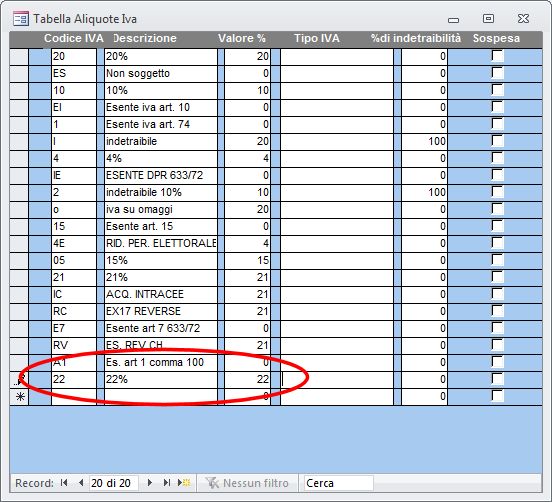Click the current record number box

(113, 483)
